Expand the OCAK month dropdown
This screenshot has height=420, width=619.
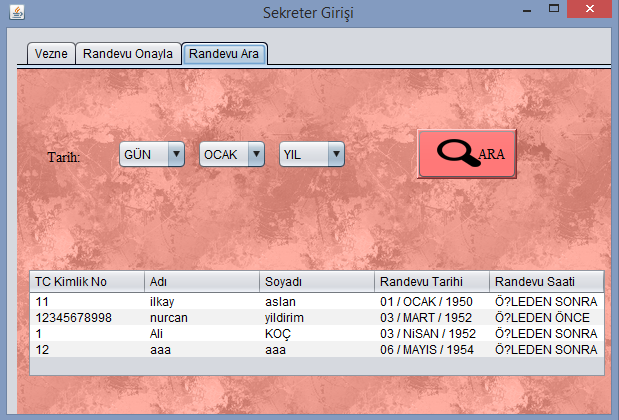coord(232,154)
